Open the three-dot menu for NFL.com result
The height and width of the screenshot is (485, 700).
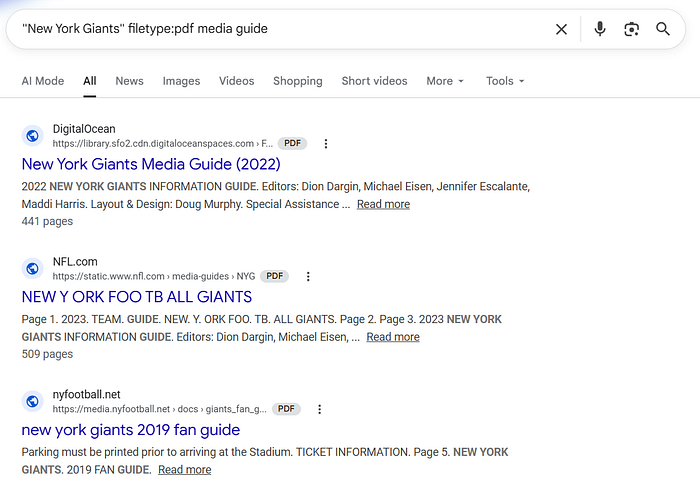pos(308,276)
